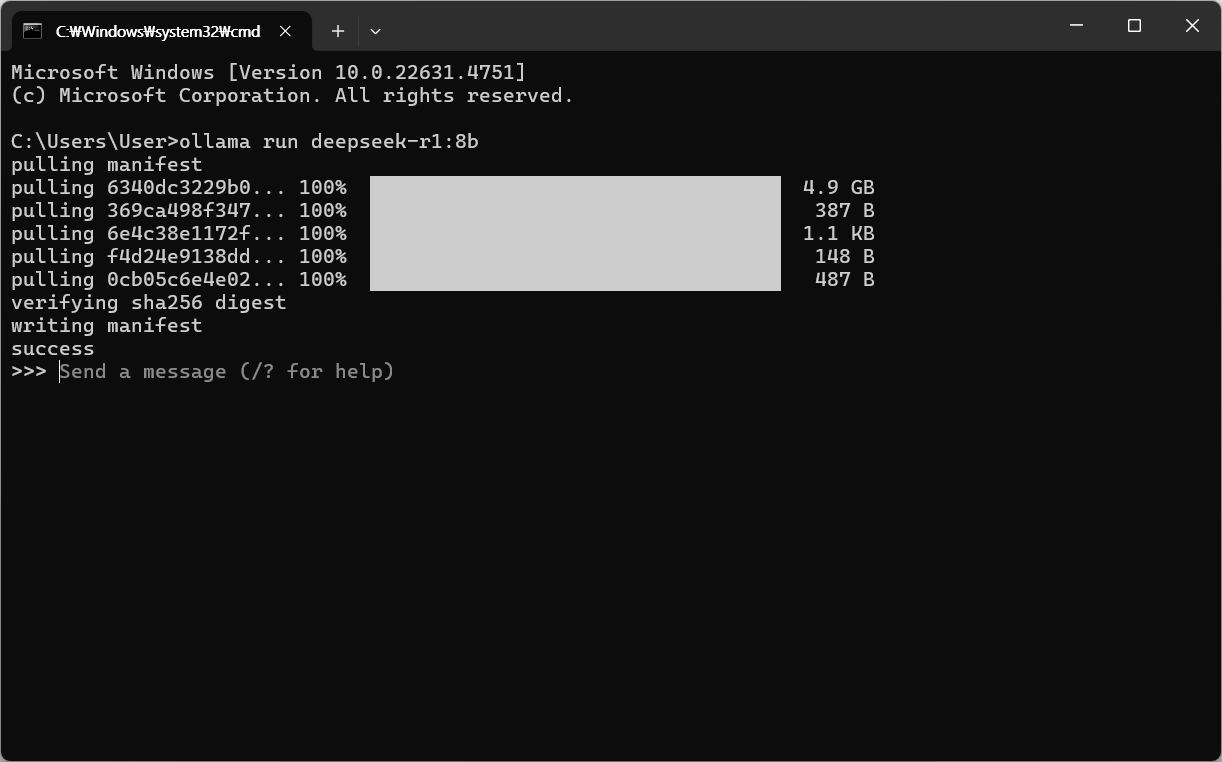Click the Microsoft Windows version line
The height and width of the screenshot is (762, 1222).
pos(268,73)
